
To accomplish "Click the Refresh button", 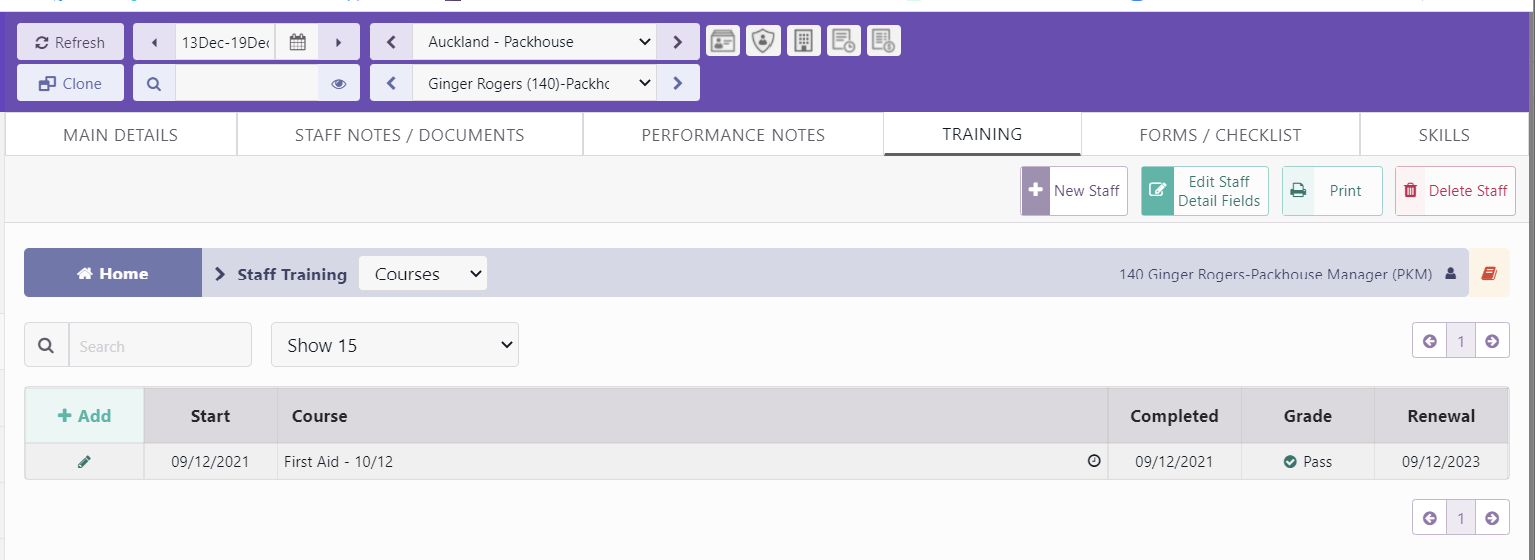I will pos(70,42).
